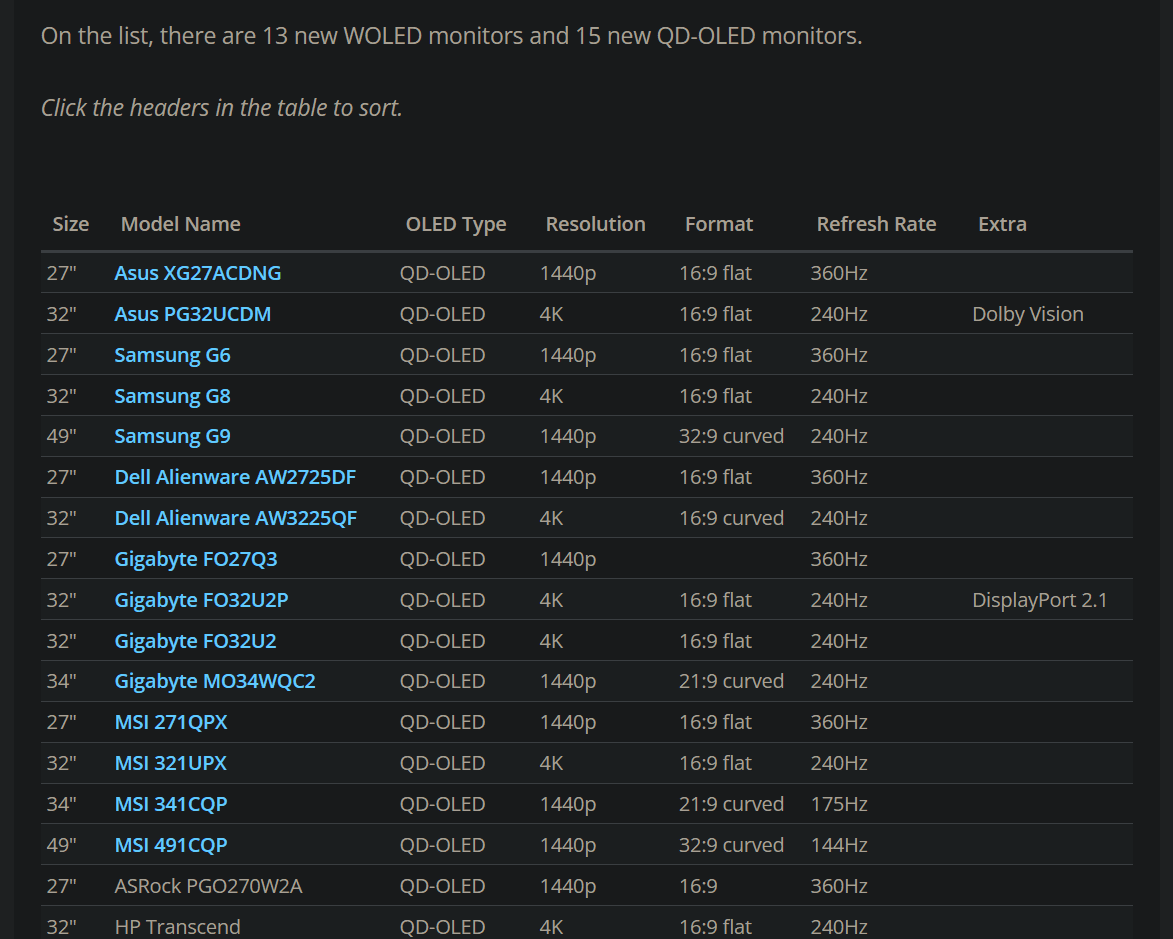This screenshot has width=1173, height=939.
Task: Sort by Format column header
Action: coord(718,224)
